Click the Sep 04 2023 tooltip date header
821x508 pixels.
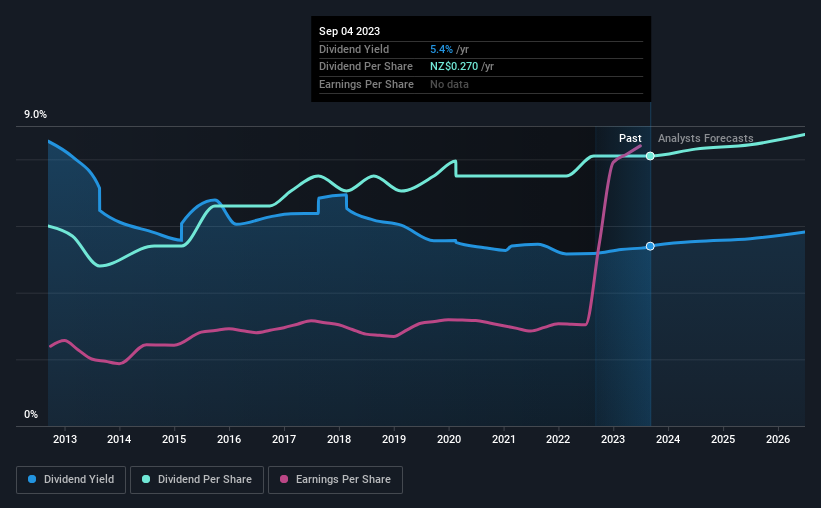click(349, 31)
